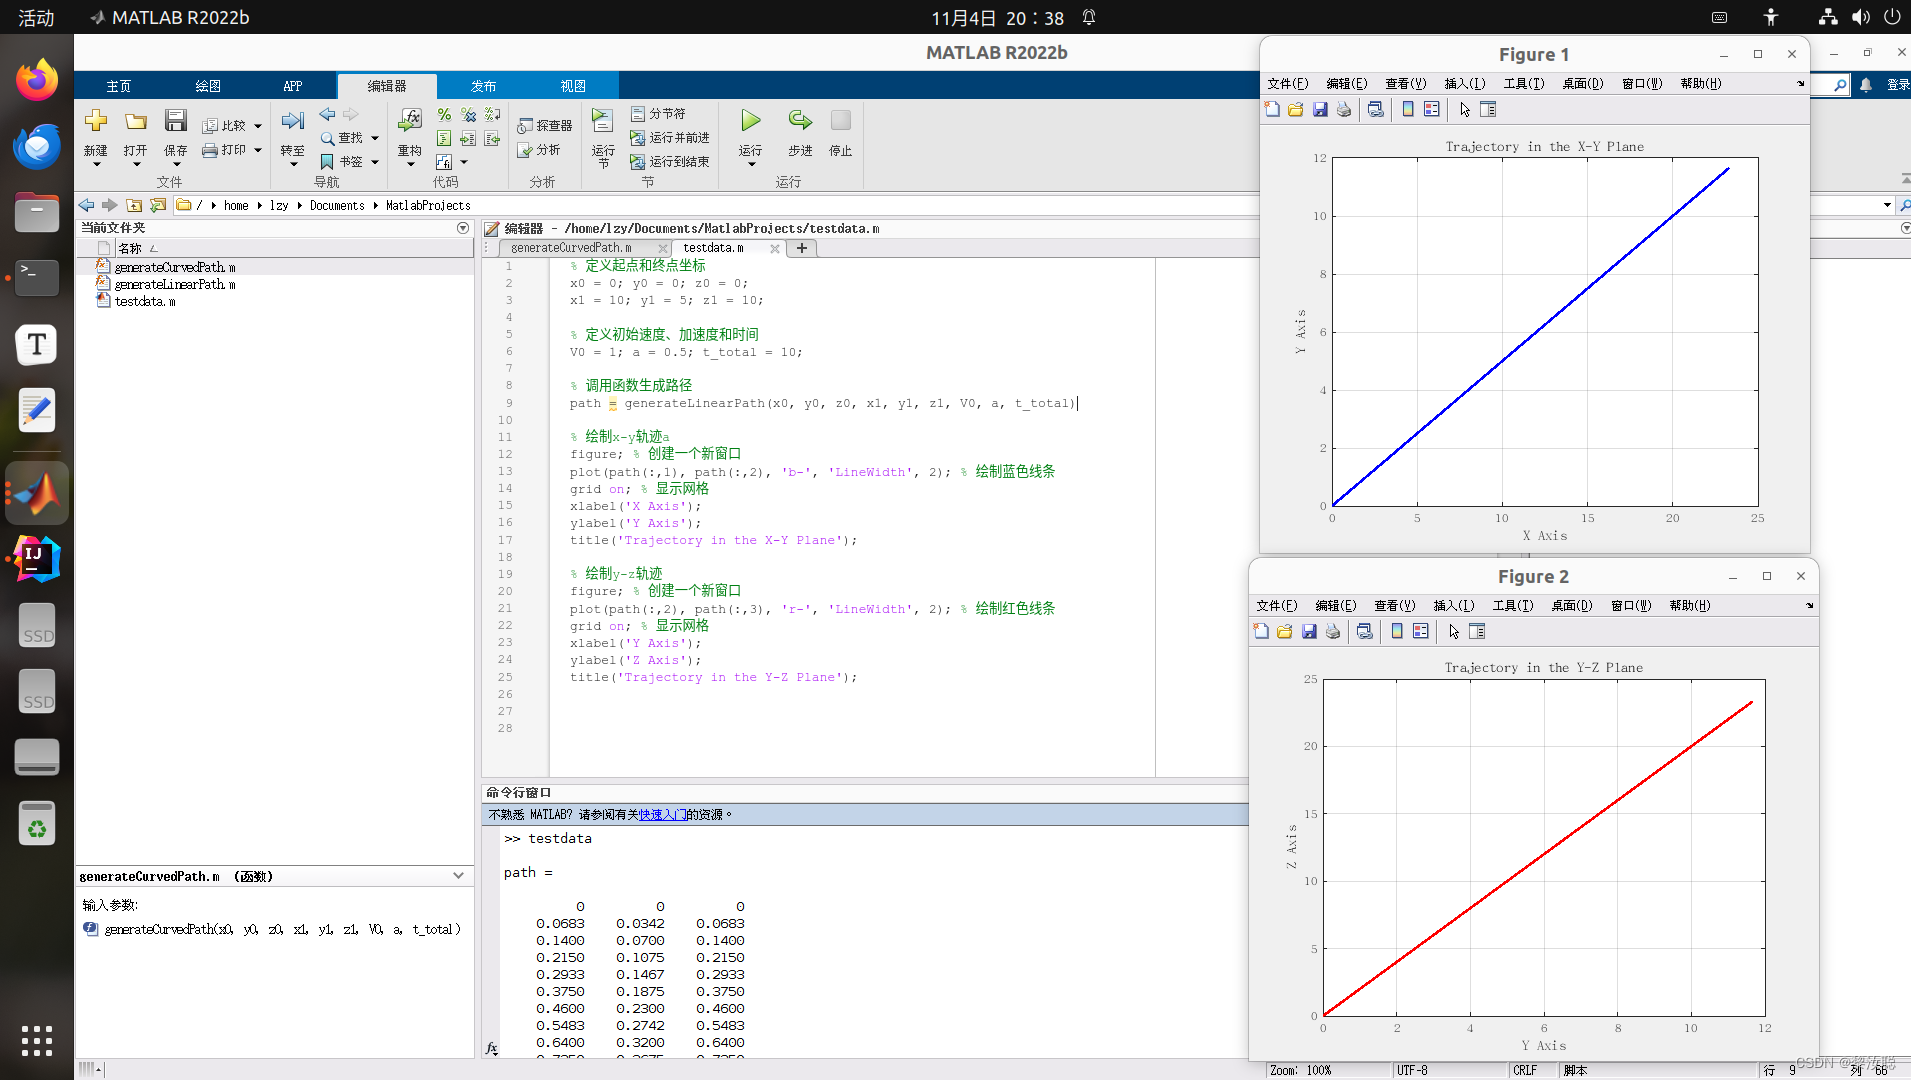Click the 分节符 (Section Break) button
Image resolution: width=1911 pixels, height=1080 pixels.
coord(659,114)
